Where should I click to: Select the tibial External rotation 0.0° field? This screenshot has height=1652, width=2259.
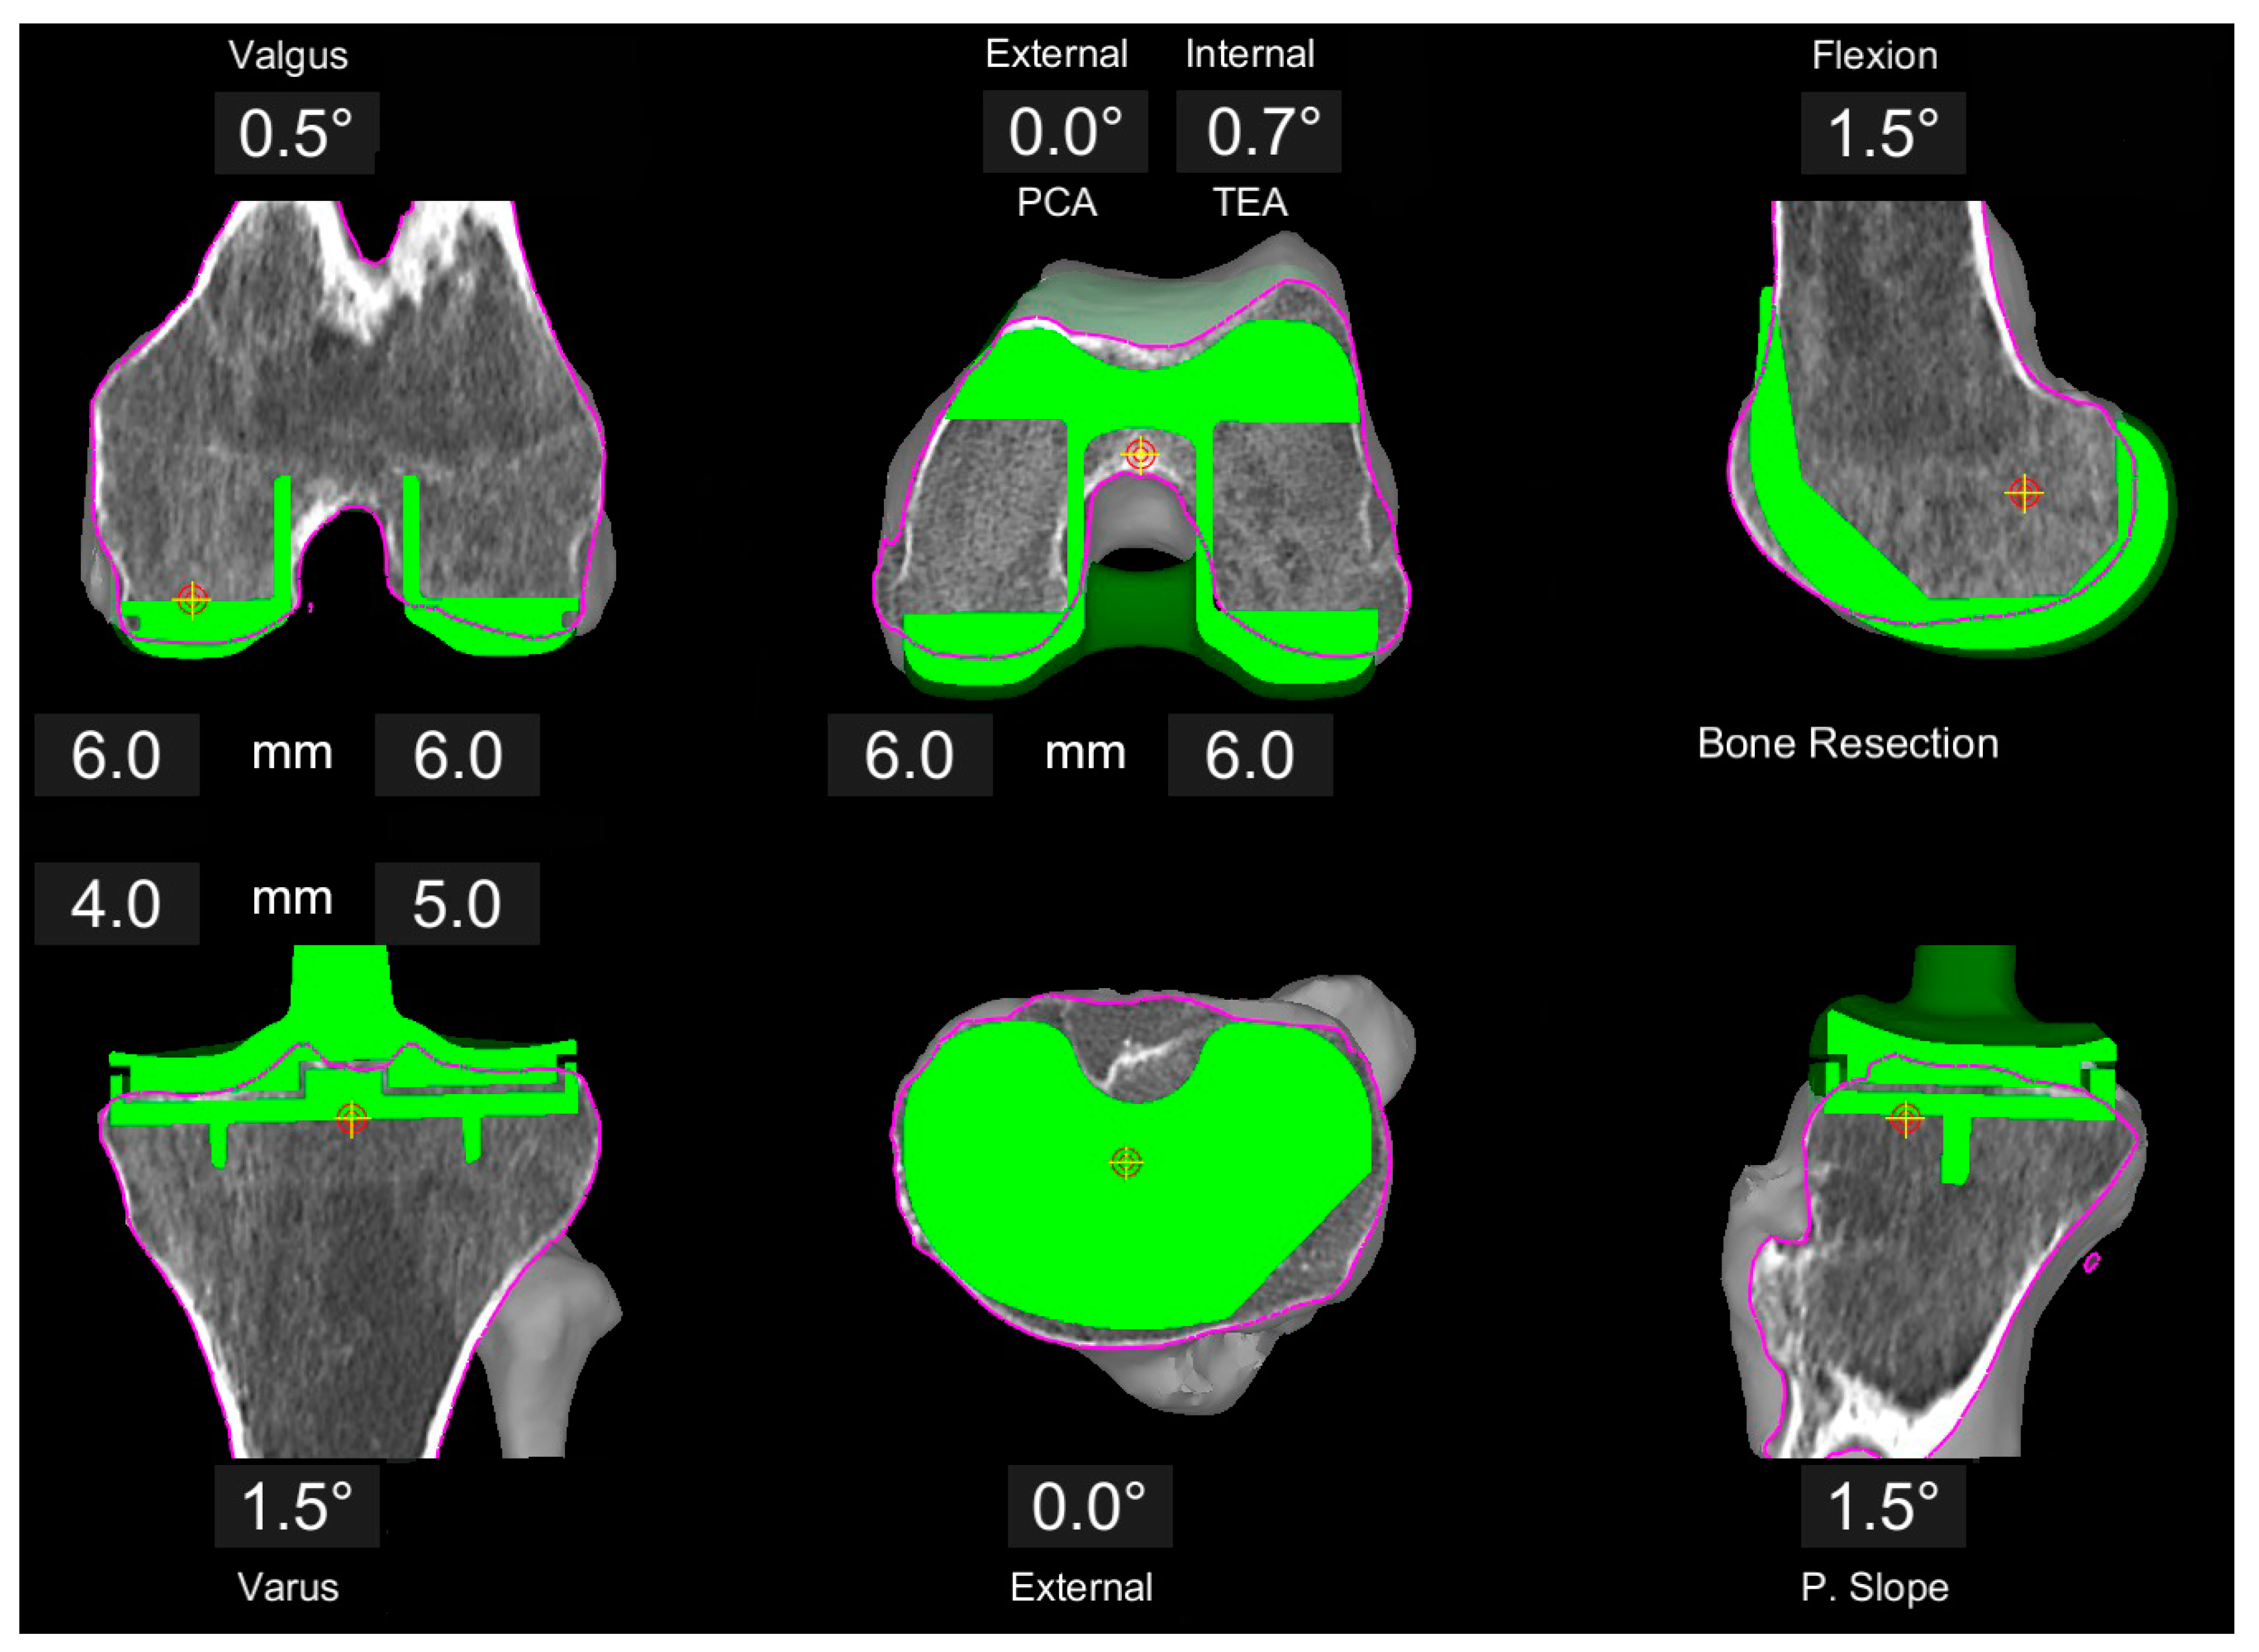pos(1089,1507)
